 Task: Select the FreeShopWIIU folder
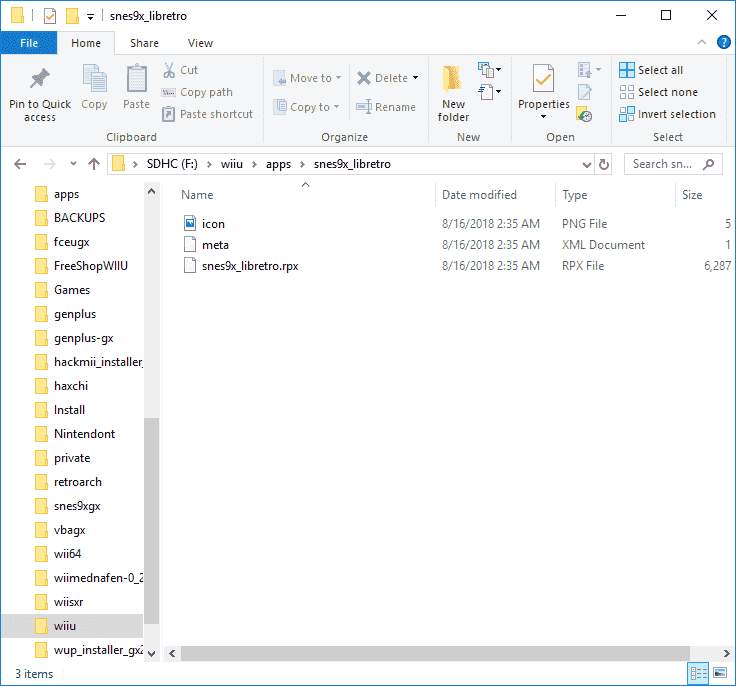tap(90, 266)
